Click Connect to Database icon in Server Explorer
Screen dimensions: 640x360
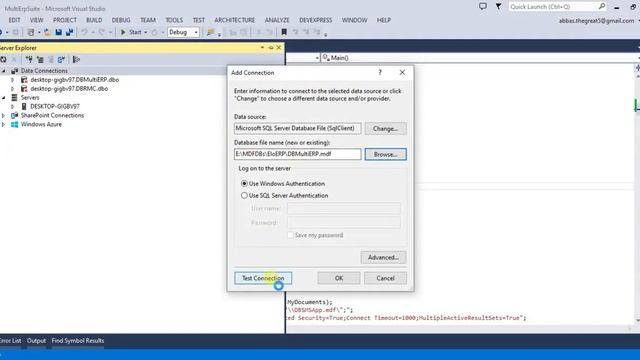pyautogui.click(x=29, y=60)
